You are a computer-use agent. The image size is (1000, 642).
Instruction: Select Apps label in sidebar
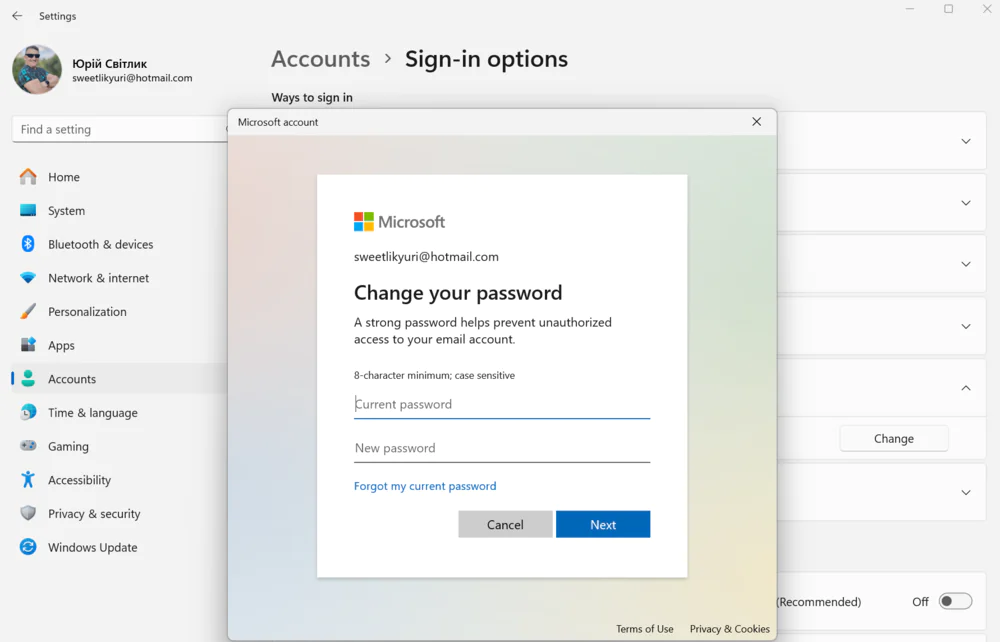pos(61,346)
